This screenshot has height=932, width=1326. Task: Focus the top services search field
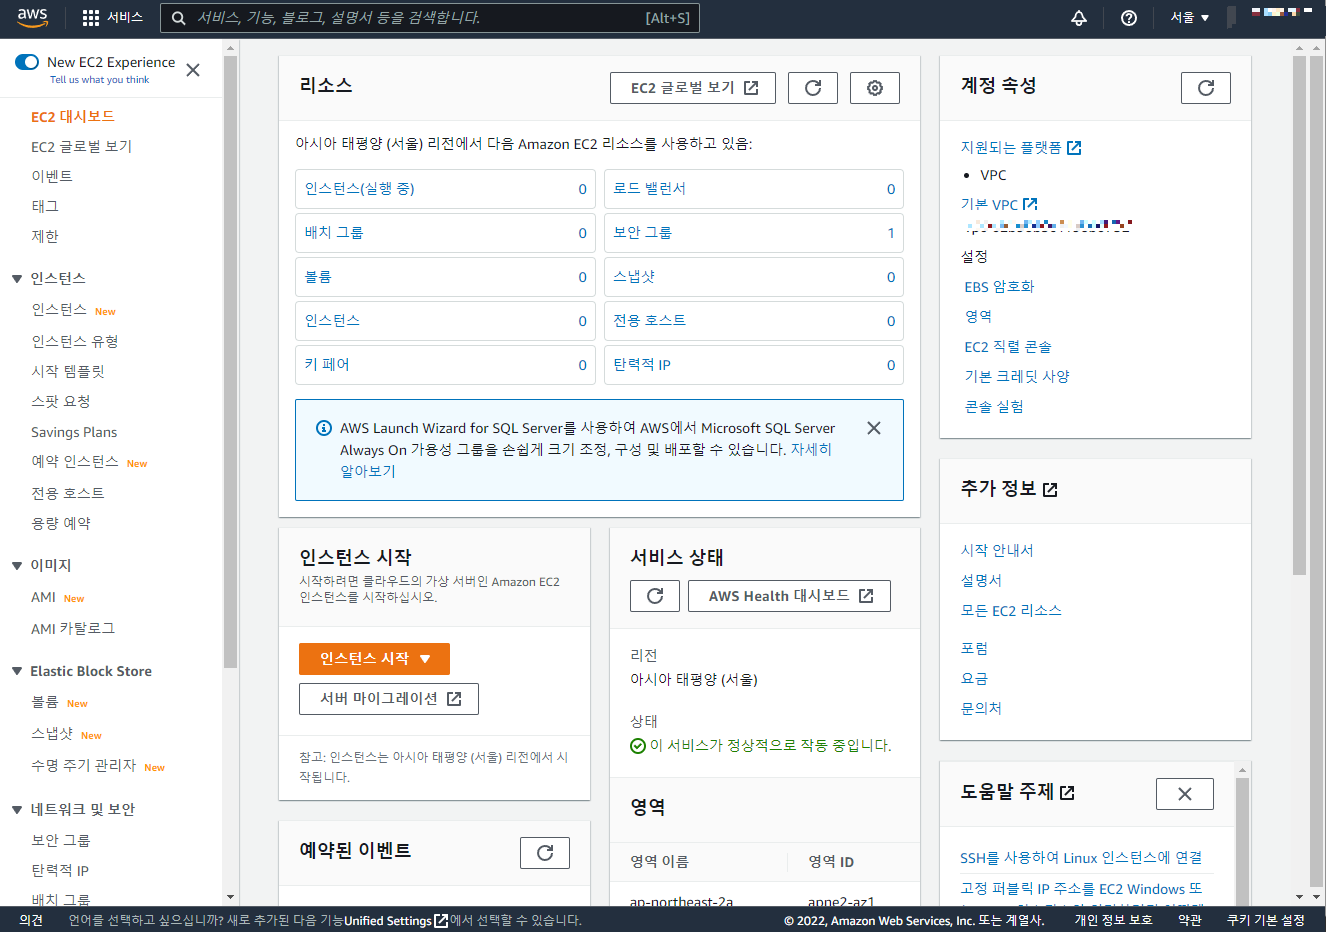[x=430, y=18]
